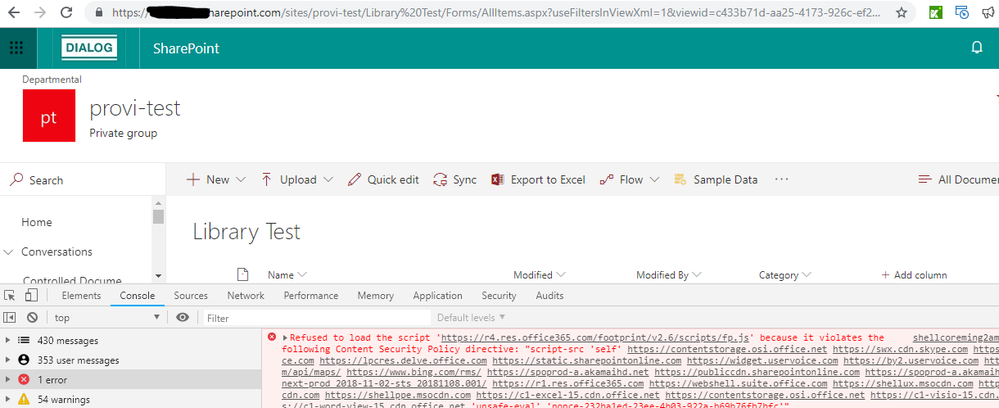Click the Sample Data command

716,180
